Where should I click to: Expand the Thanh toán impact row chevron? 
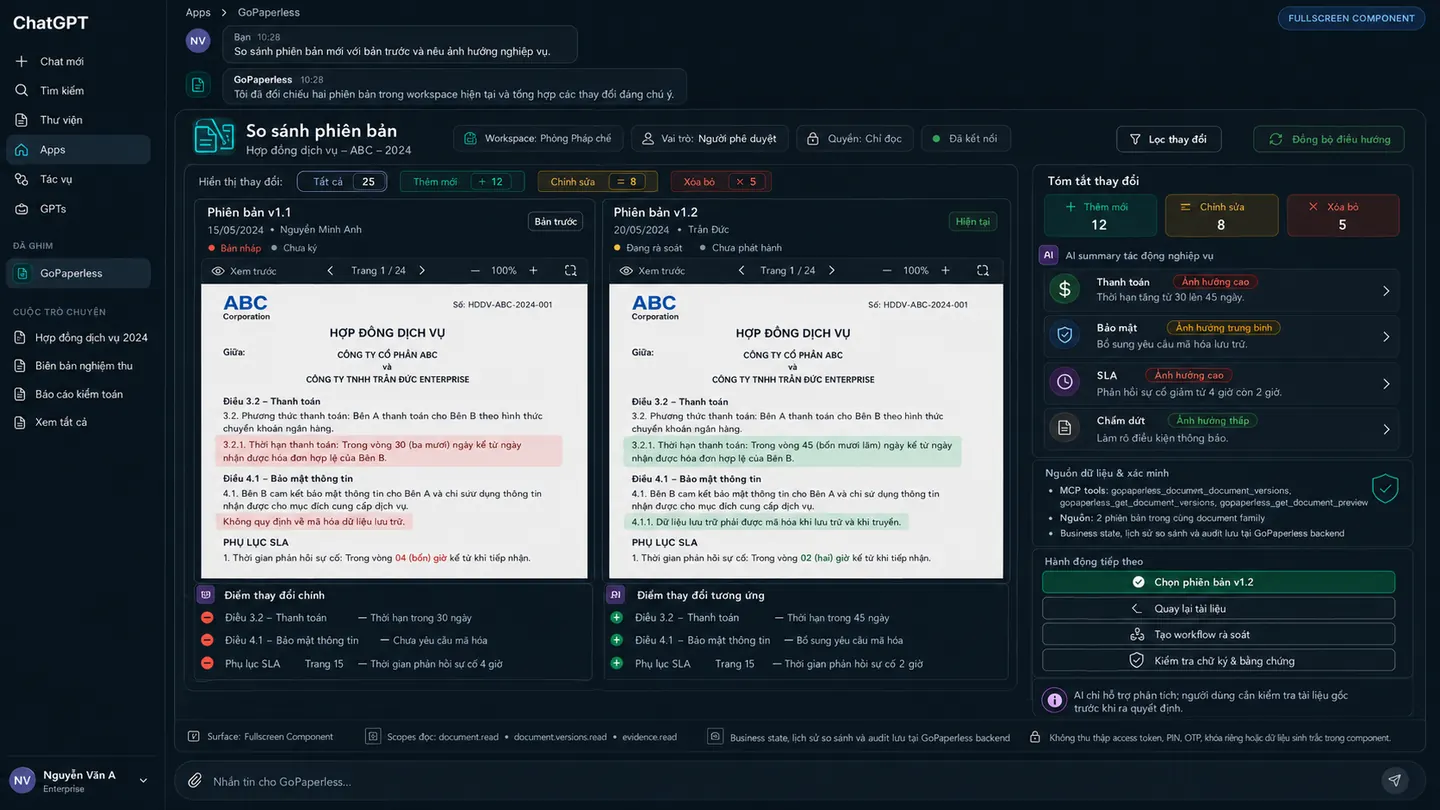coord(1386,291)
